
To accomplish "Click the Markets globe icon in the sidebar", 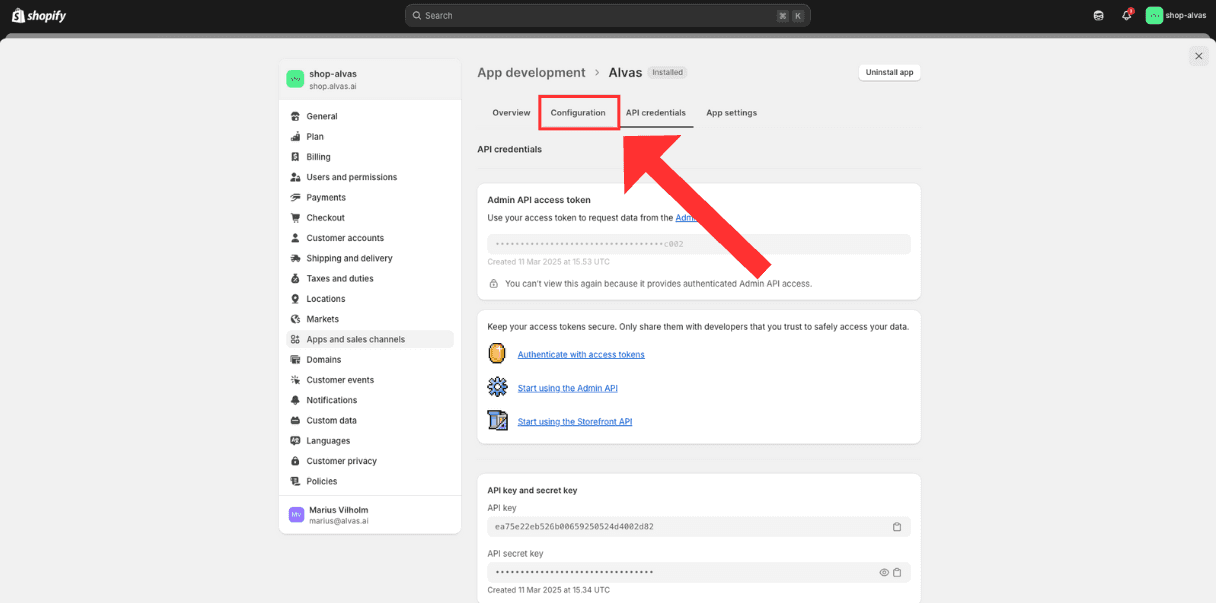I will pos(296,319).
